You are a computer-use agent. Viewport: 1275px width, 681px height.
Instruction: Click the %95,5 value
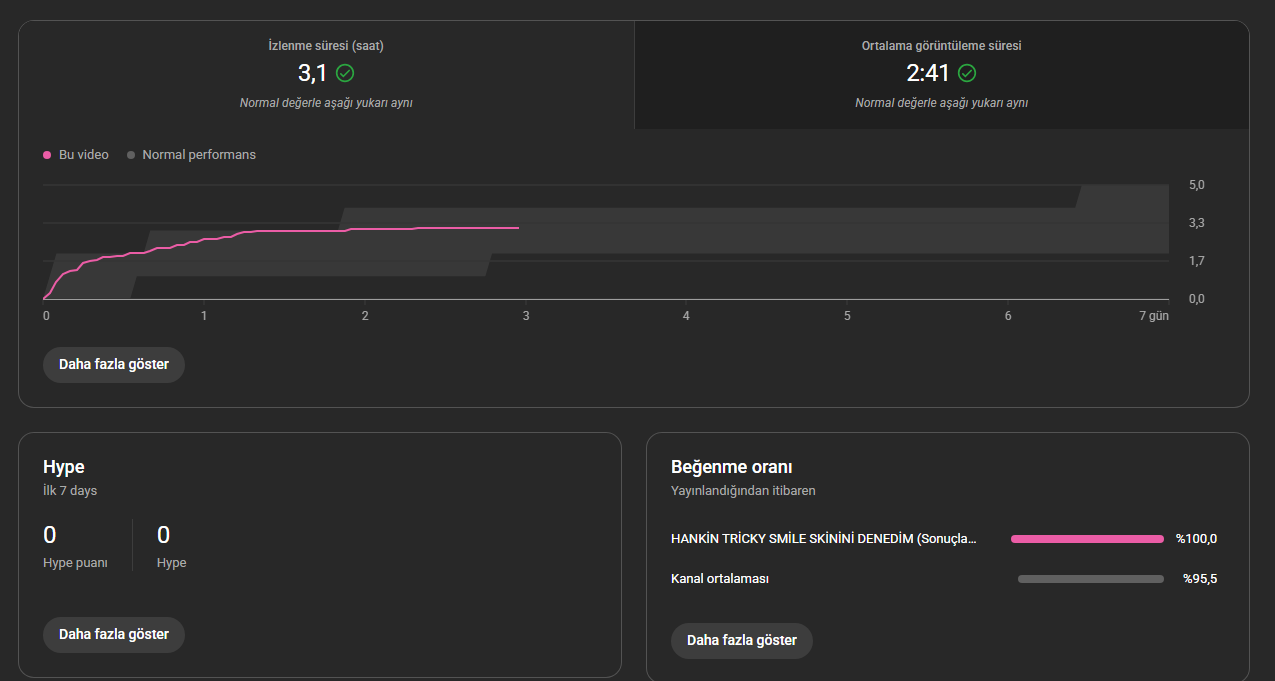pos(1200,579)
